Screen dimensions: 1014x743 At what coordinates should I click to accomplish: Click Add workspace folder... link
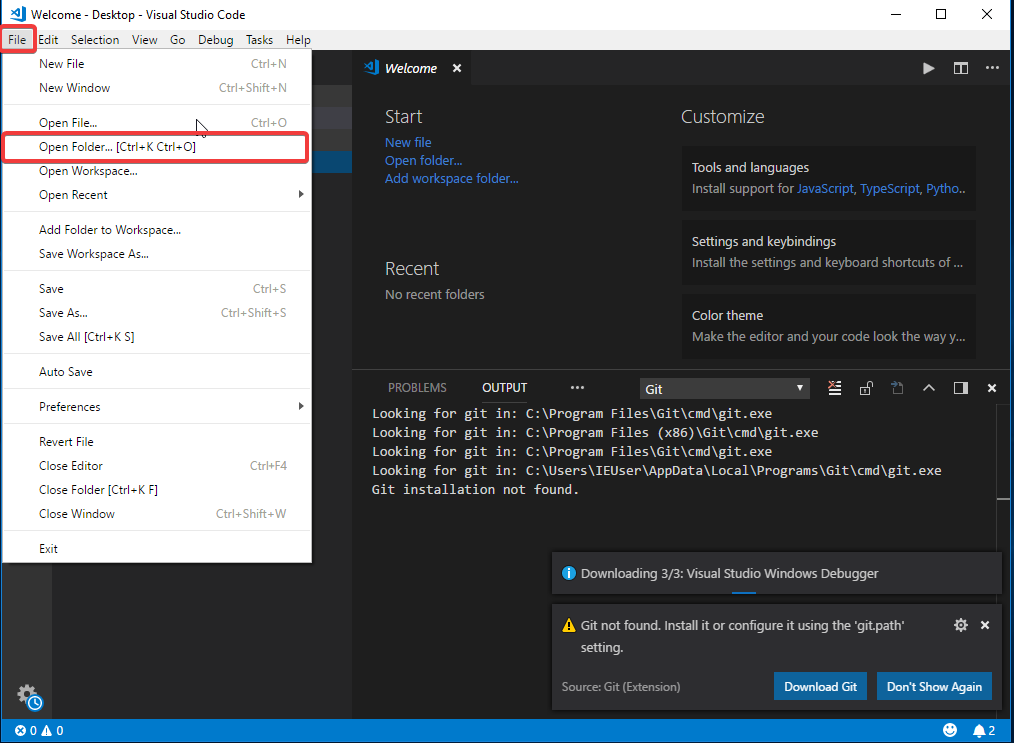[451, 178]
